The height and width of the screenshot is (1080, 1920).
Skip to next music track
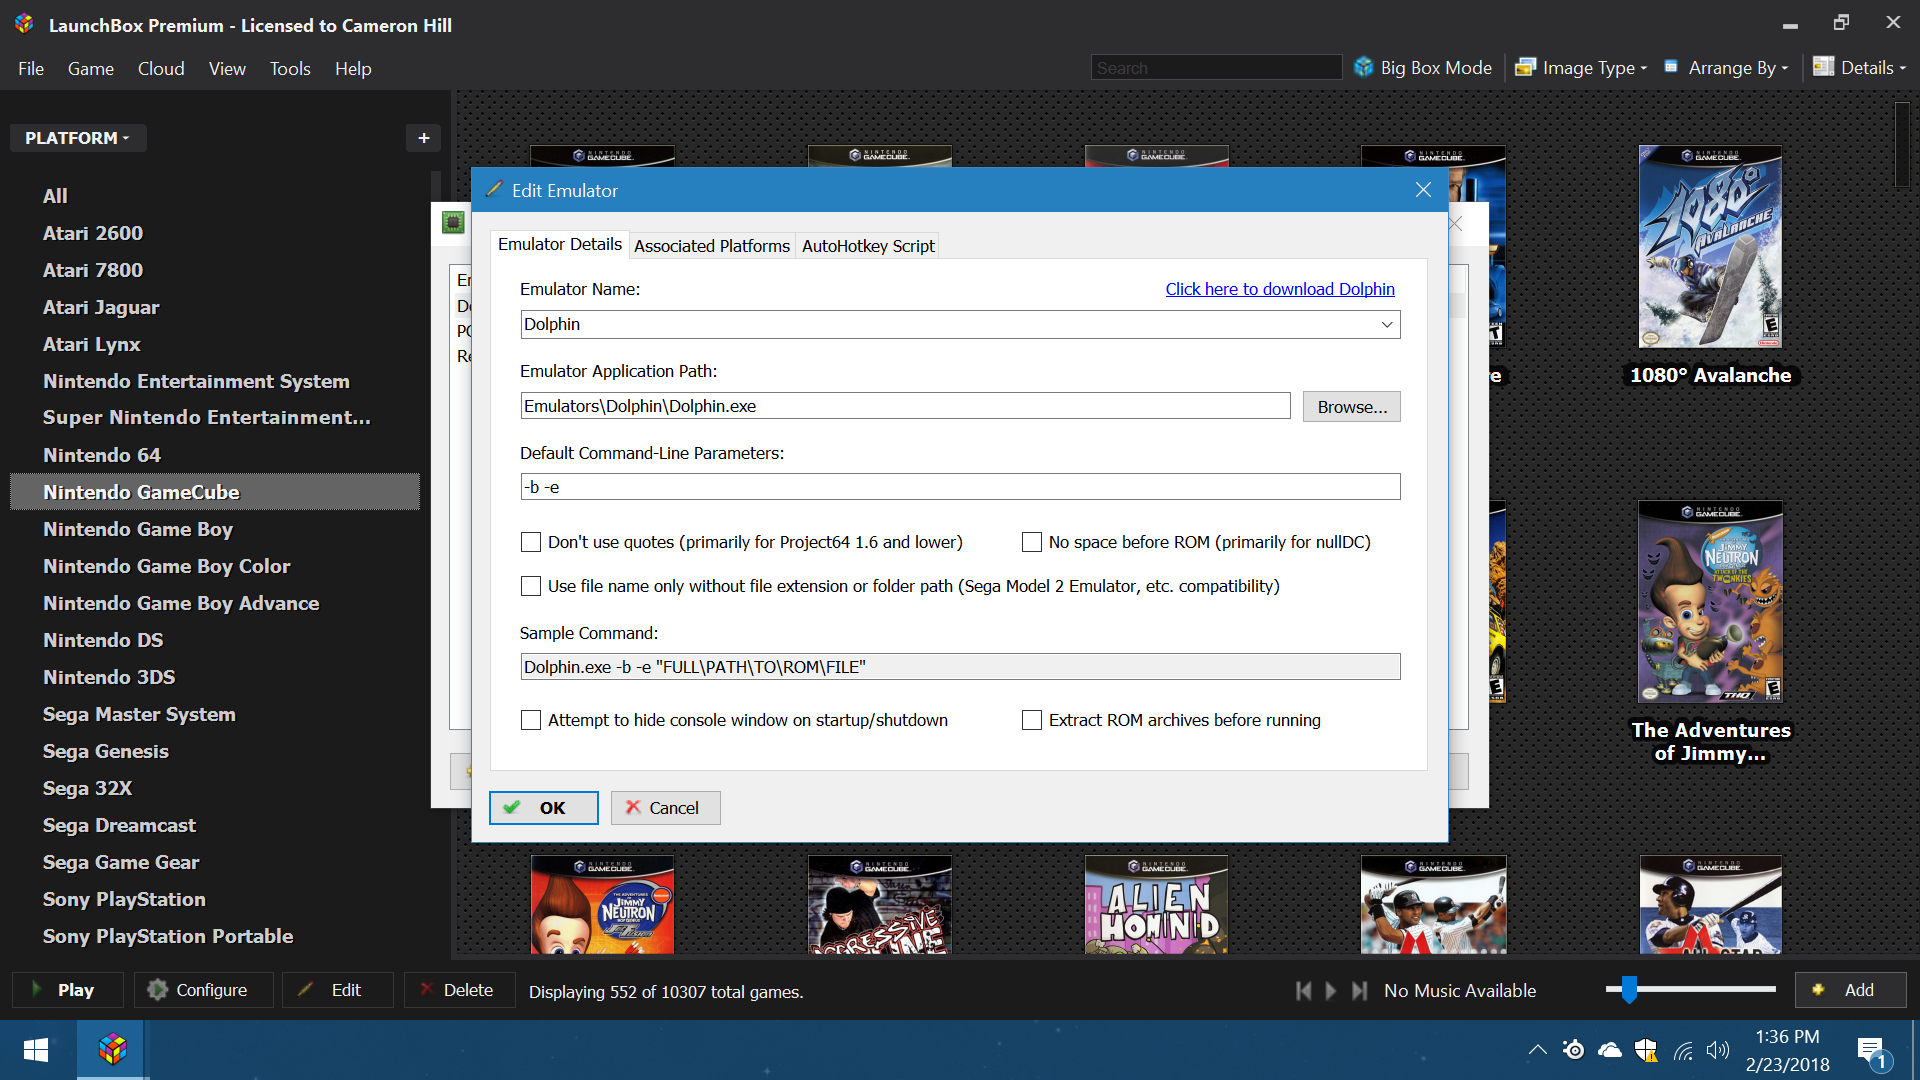click(1359, 991)
